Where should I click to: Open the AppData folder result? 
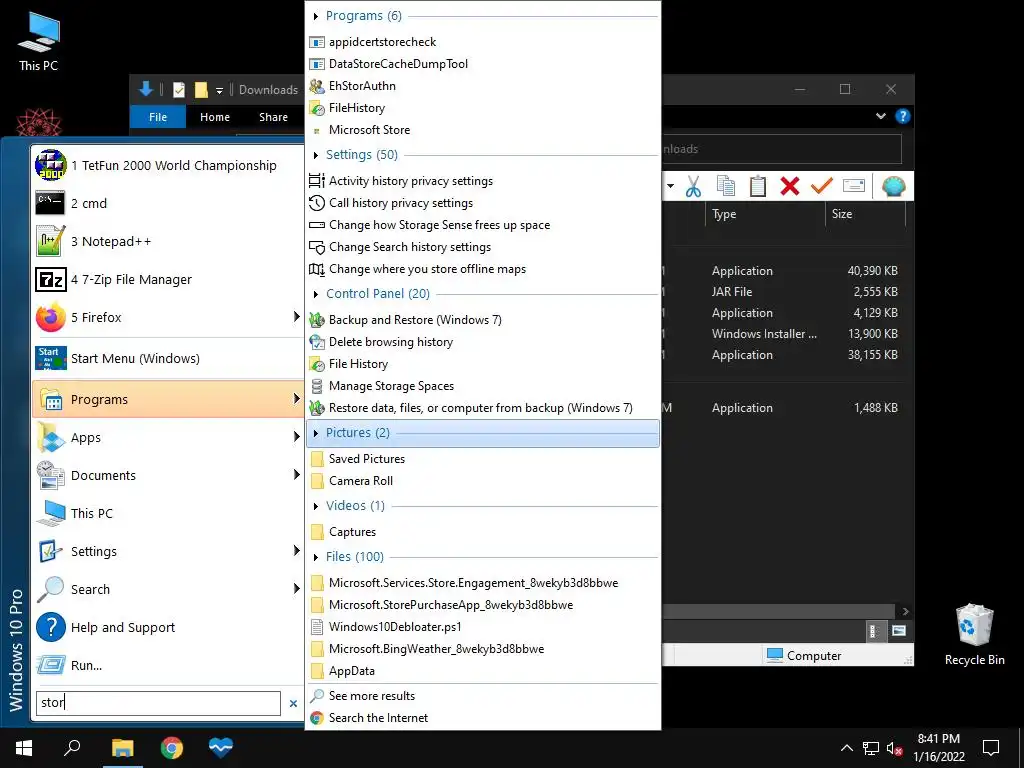483,671
